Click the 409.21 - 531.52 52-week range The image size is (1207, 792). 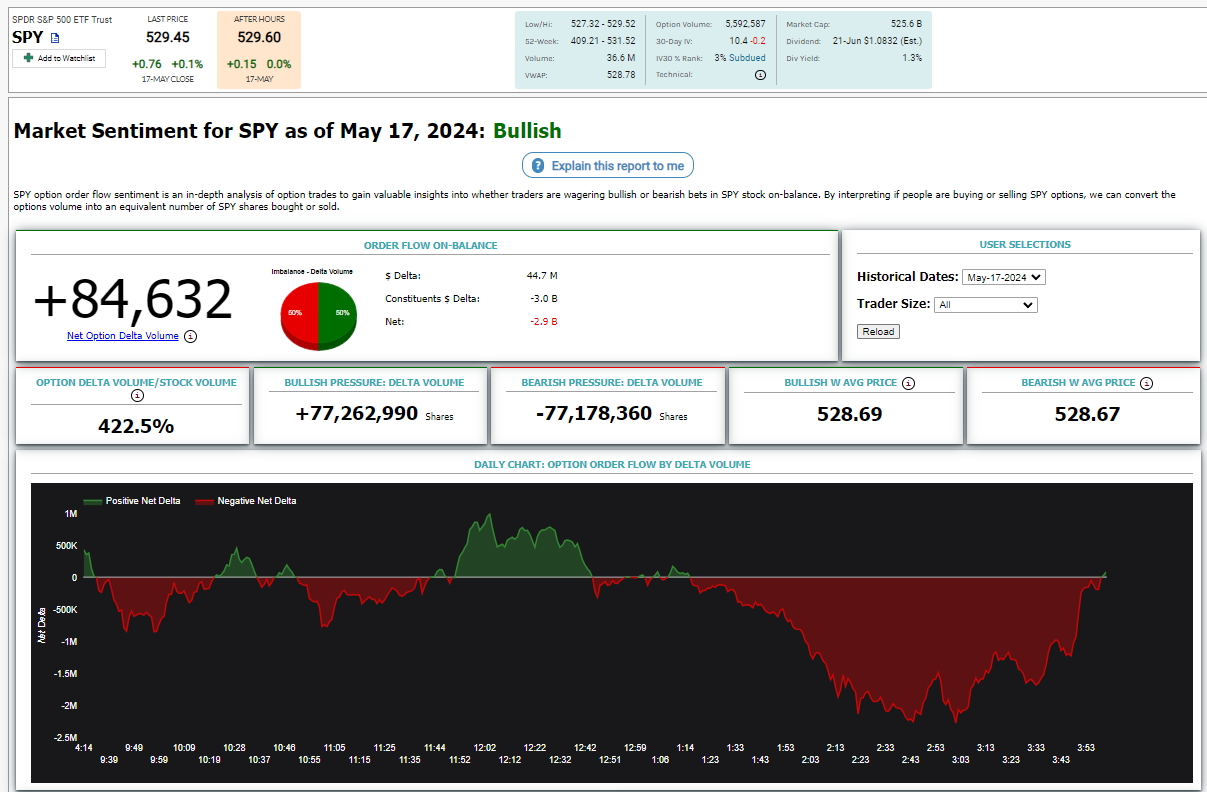603,41
